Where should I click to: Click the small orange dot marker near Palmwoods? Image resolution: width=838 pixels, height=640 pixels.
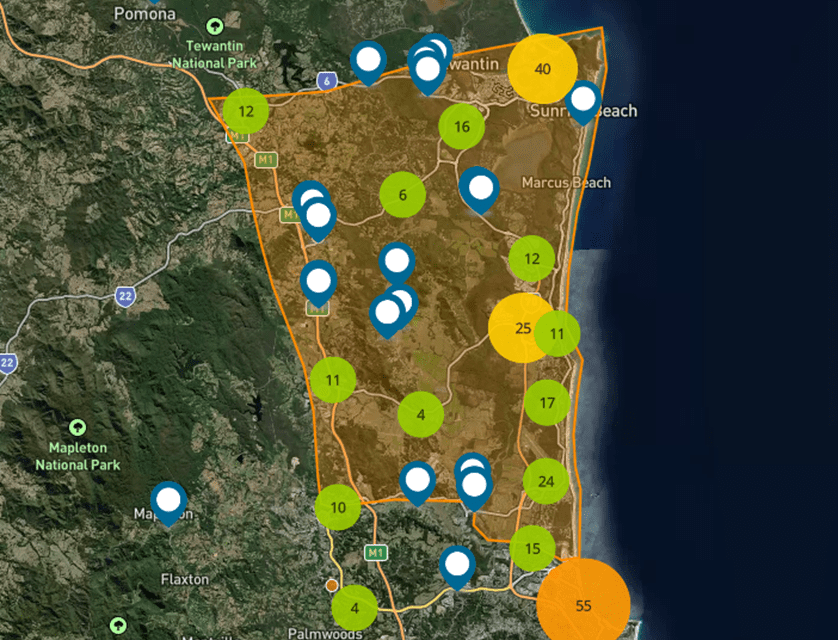(331, 584)
